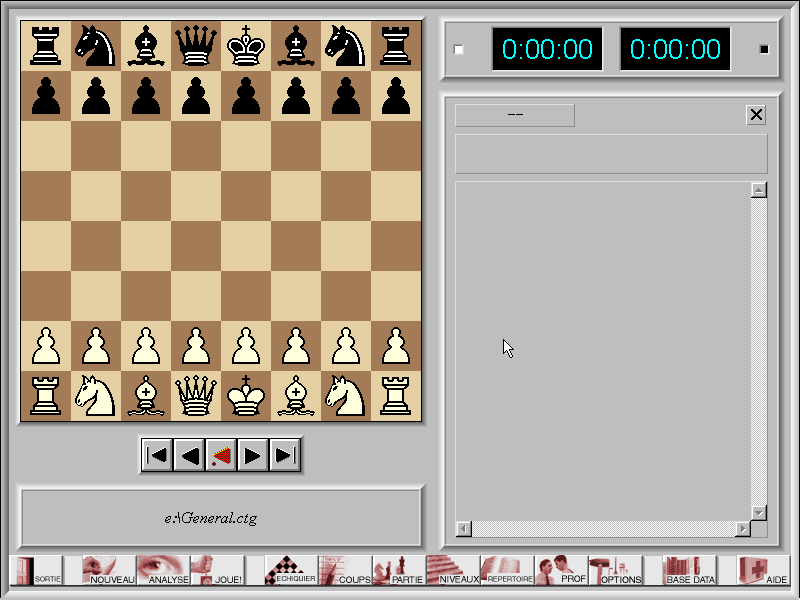The width and height of the screenshot is (800, 600).
Task: Open AIDE help first-aid icon
Action: click(x=763, y=570)
